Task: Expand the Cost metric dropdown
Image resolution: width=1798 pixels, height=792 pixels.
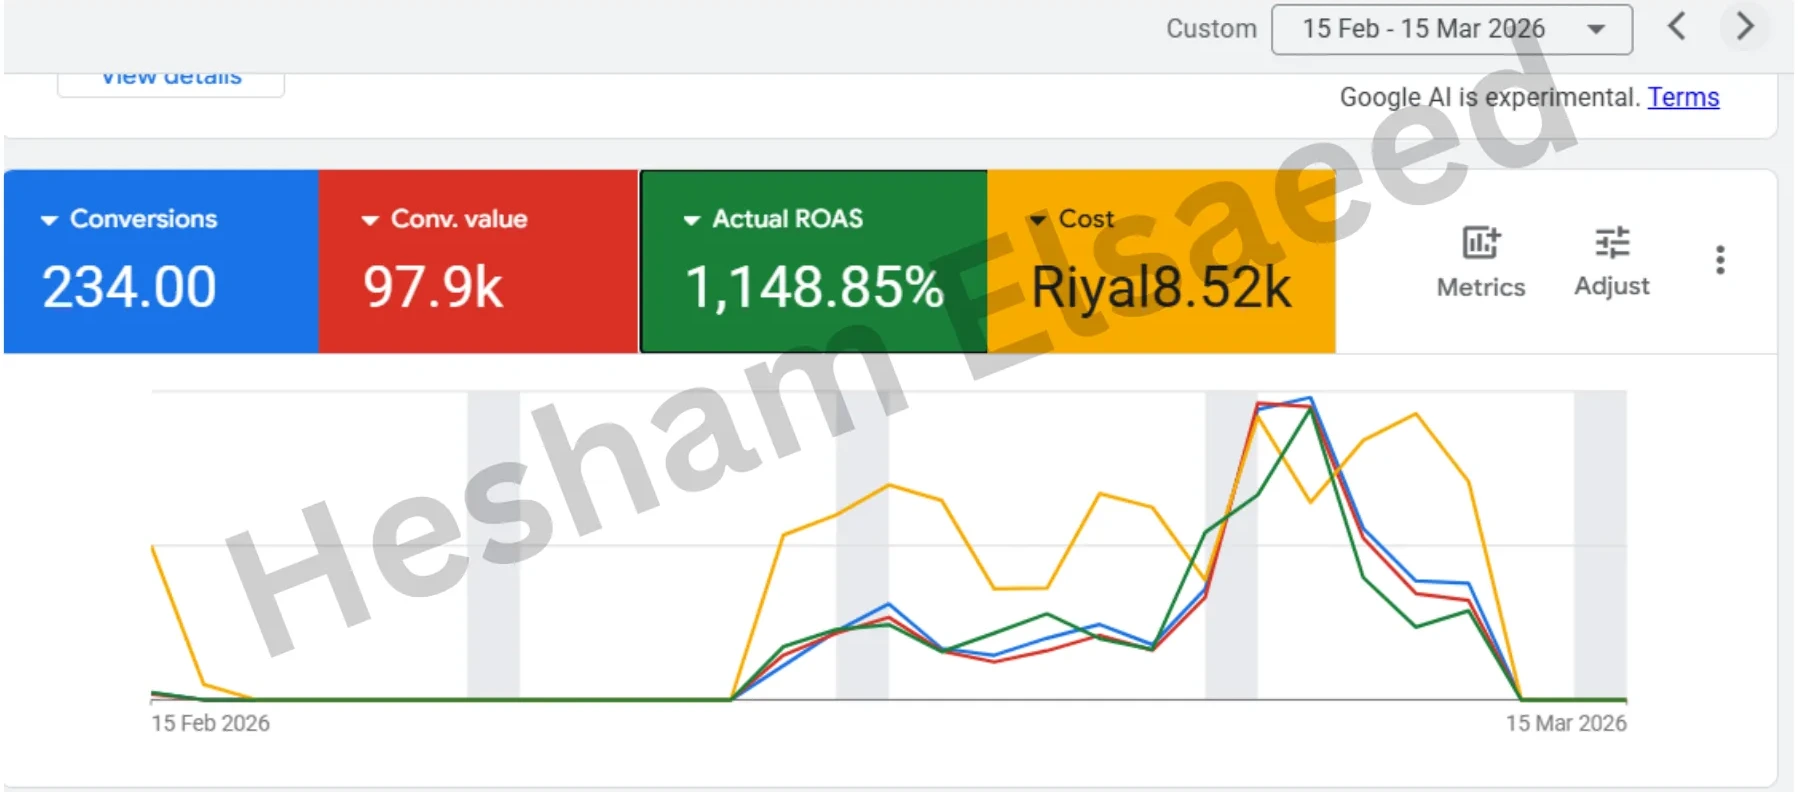Action: 1038,220
